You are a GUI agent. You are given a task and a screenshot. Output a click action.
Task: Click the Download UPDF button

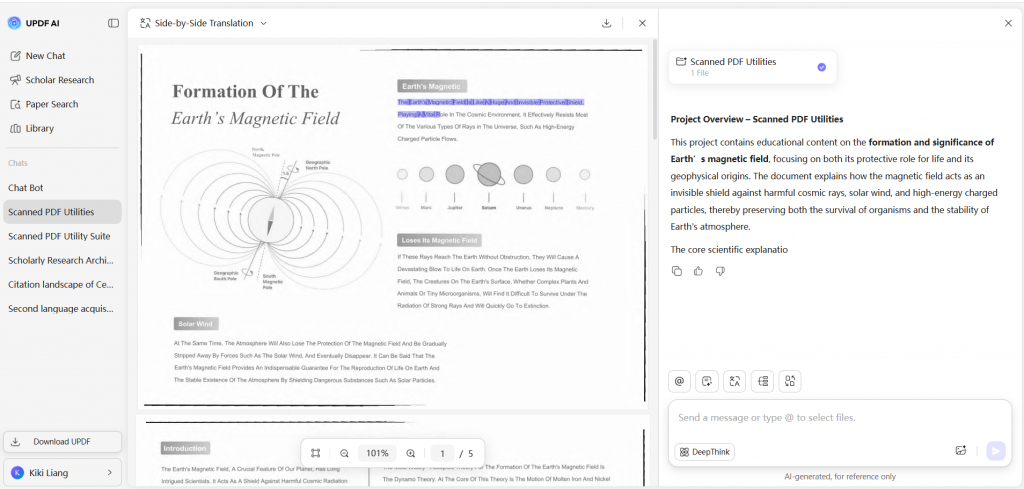62,441
